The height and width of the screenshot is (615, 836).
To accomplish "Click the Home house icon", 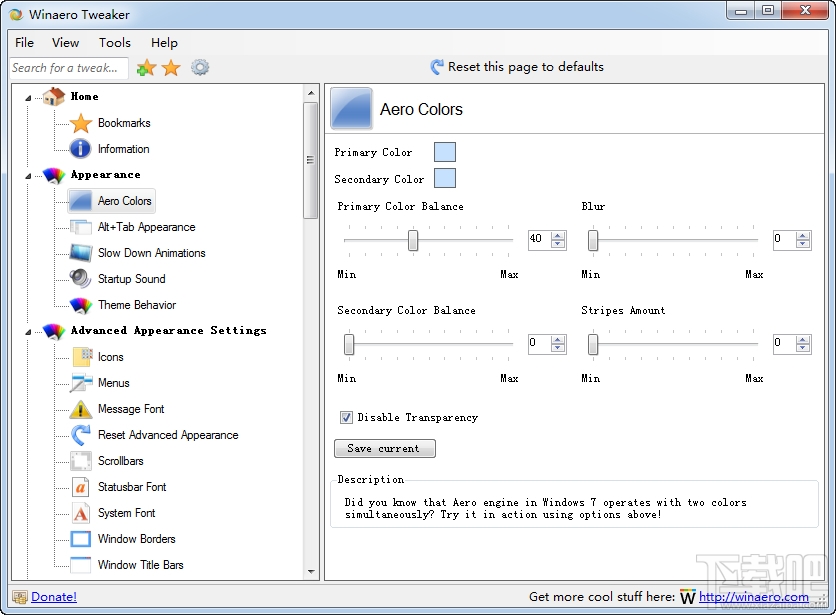I will tap(54, 97).
